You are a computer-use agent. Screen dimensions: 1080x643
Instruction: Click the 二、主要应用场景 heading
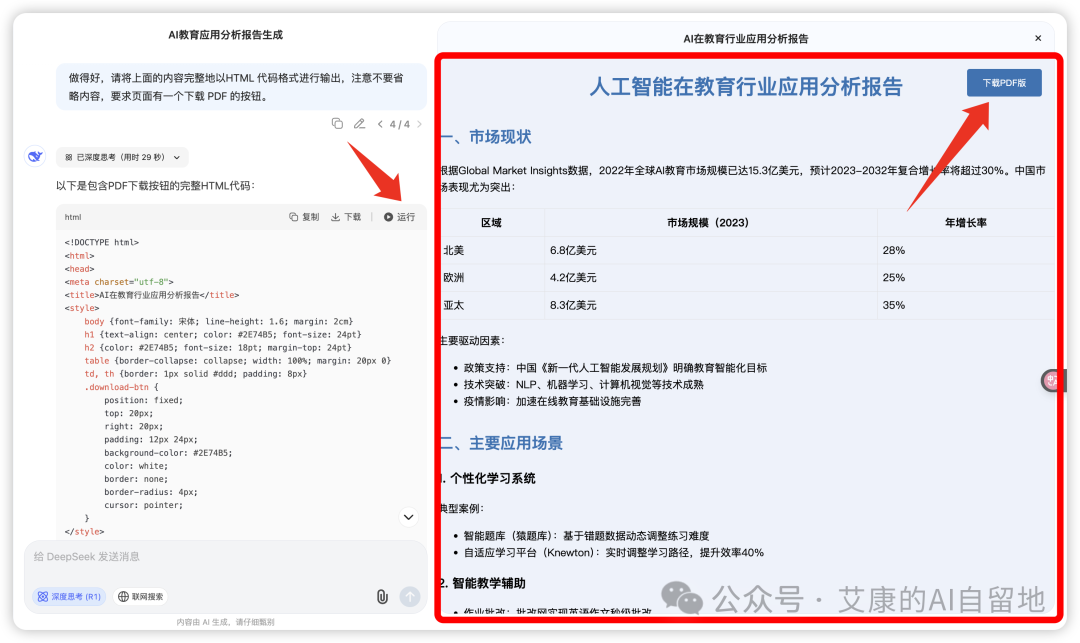502,443
